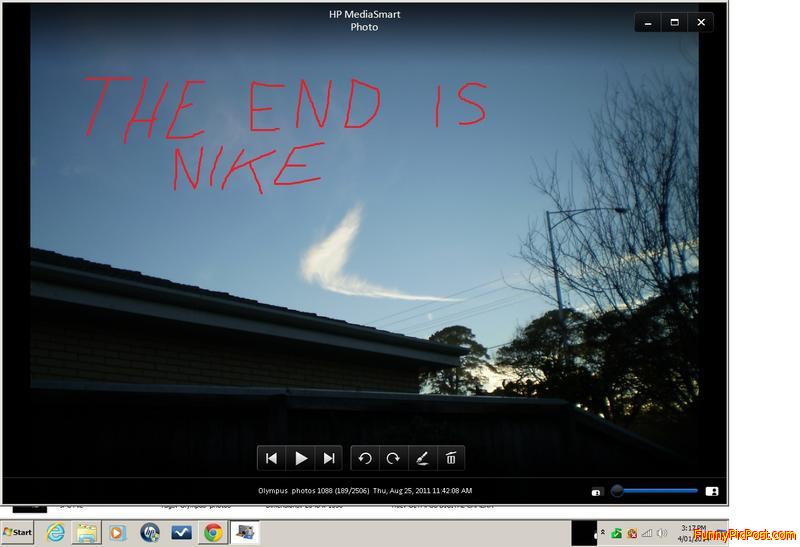The width and height of the screenshot is (800, 547).
Task: Rotate the photo clockwise
Action: [393, 458]
